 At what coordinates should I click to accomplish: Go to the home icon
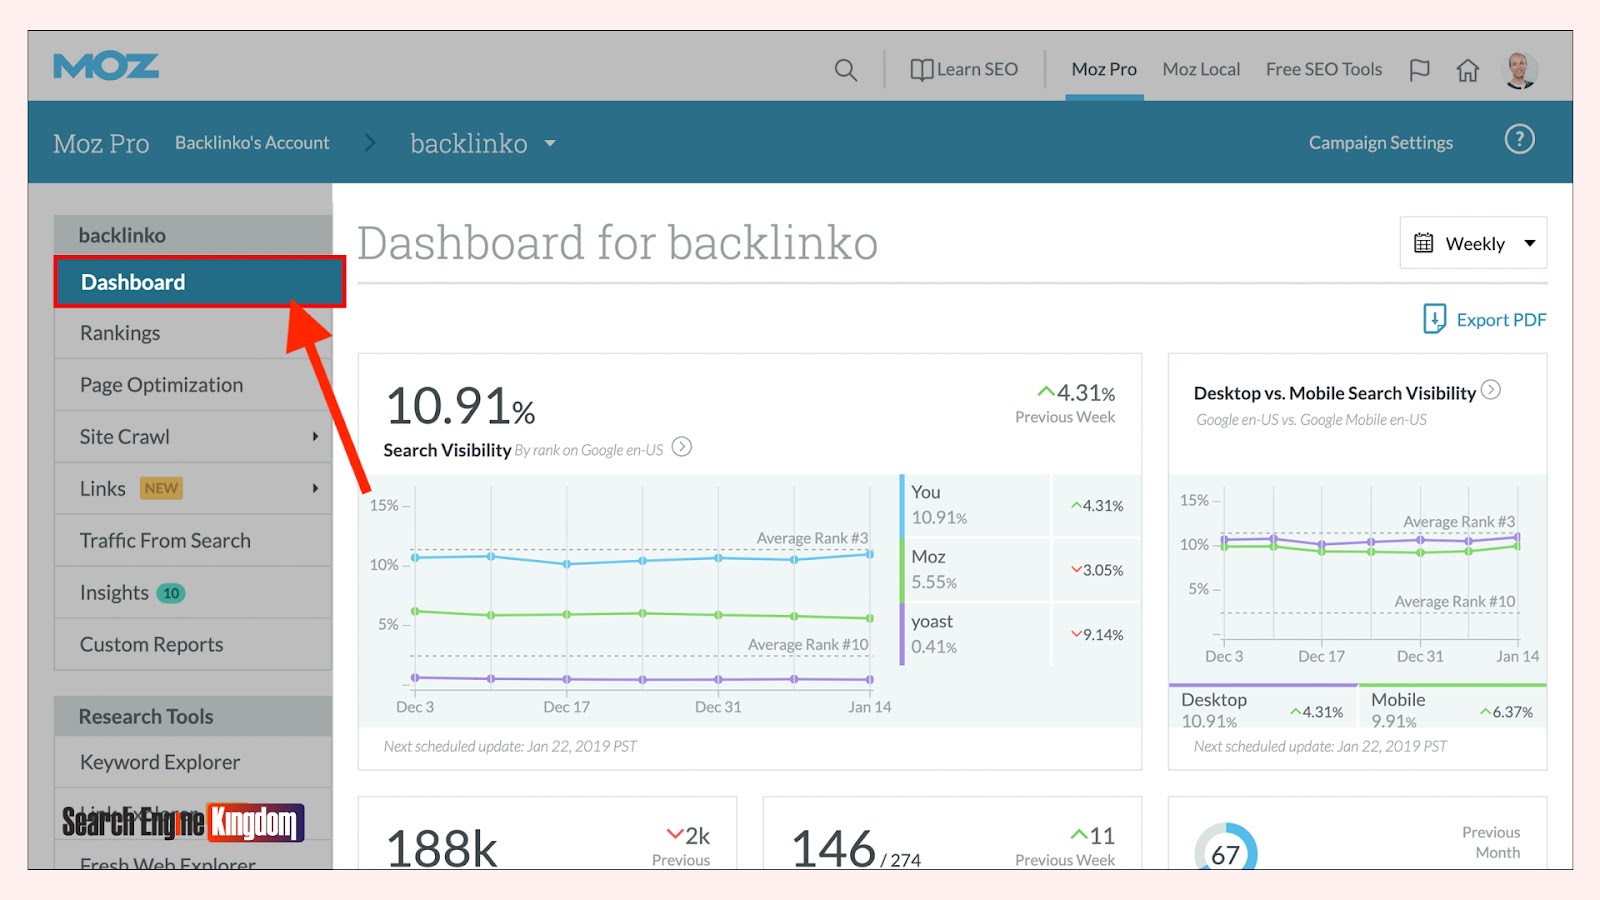pyautogui.click(x=1467, y=70)
